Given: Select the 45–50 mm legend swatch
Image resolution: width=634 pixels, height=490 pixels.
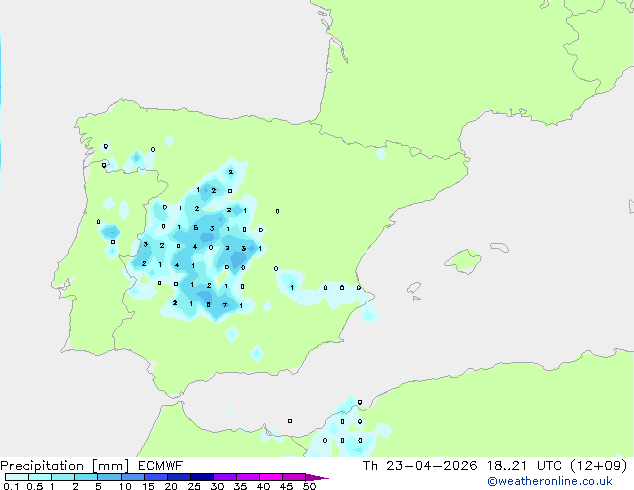Looking at the screenshot, I should point(294,477).
